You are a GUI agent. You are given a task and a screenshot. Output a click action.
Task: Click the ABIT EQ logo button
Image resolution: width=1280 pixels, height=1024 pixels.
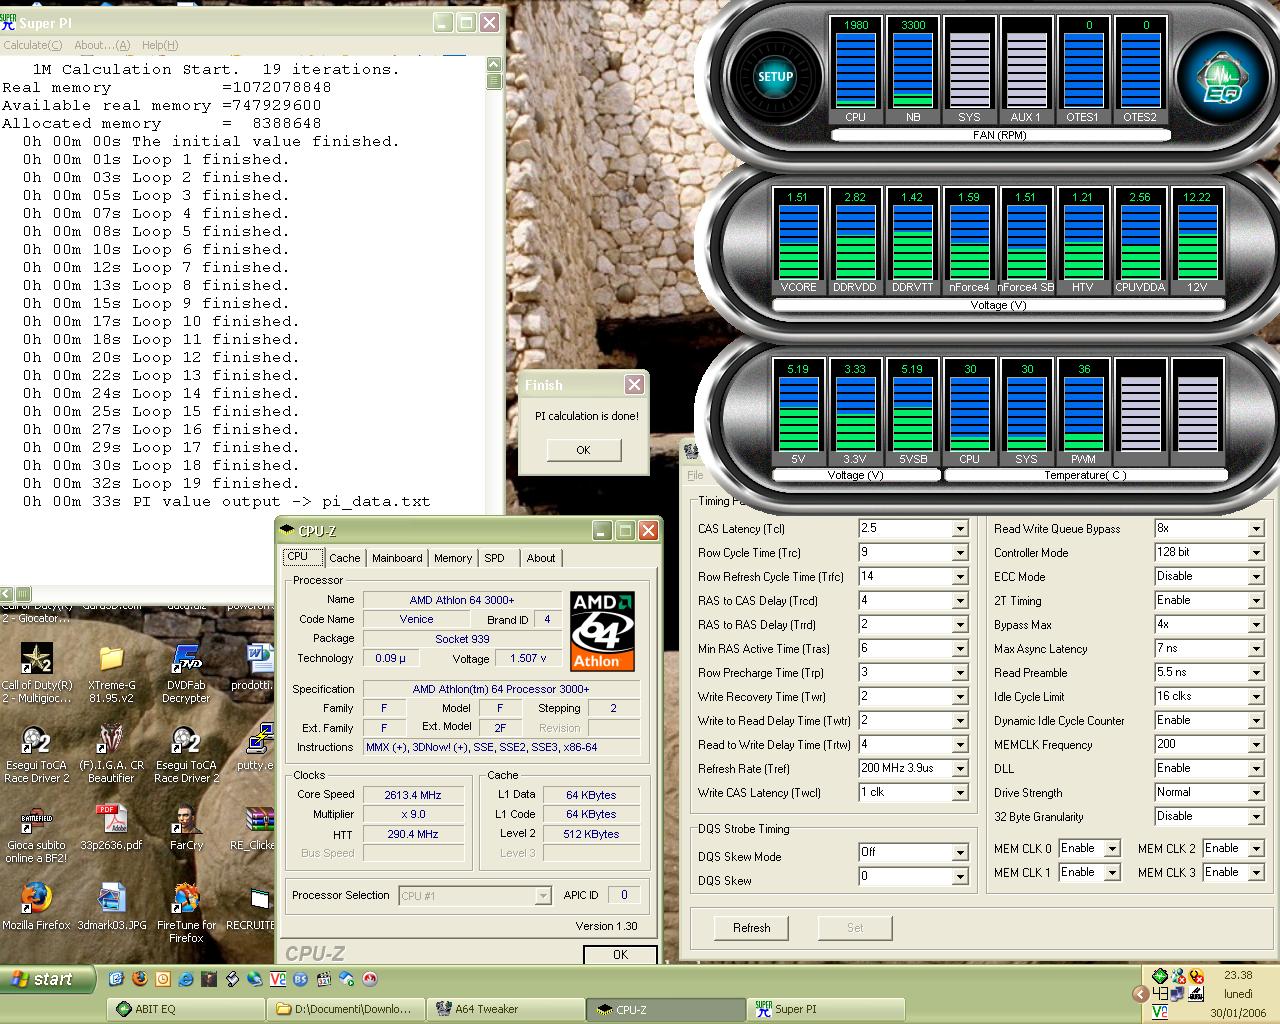1222,77
